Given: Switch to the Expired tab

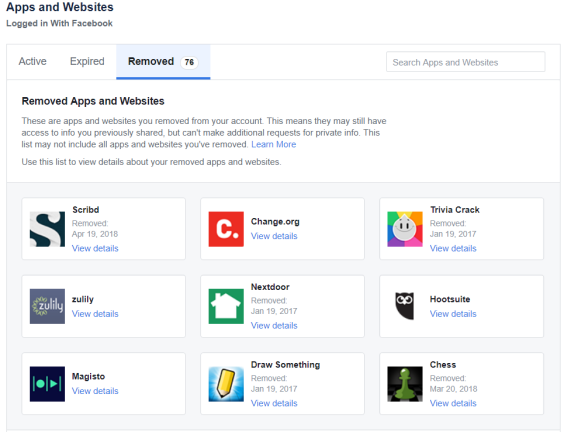Looking at the screenshot, I should click(87, 62).
